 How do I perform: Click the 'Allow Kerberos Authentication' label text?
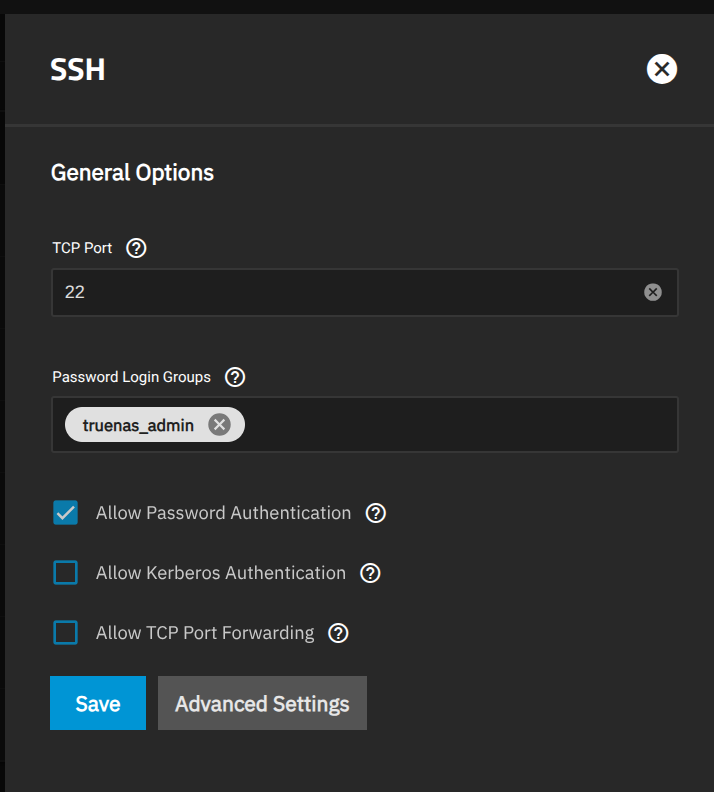tap(220, 573)
